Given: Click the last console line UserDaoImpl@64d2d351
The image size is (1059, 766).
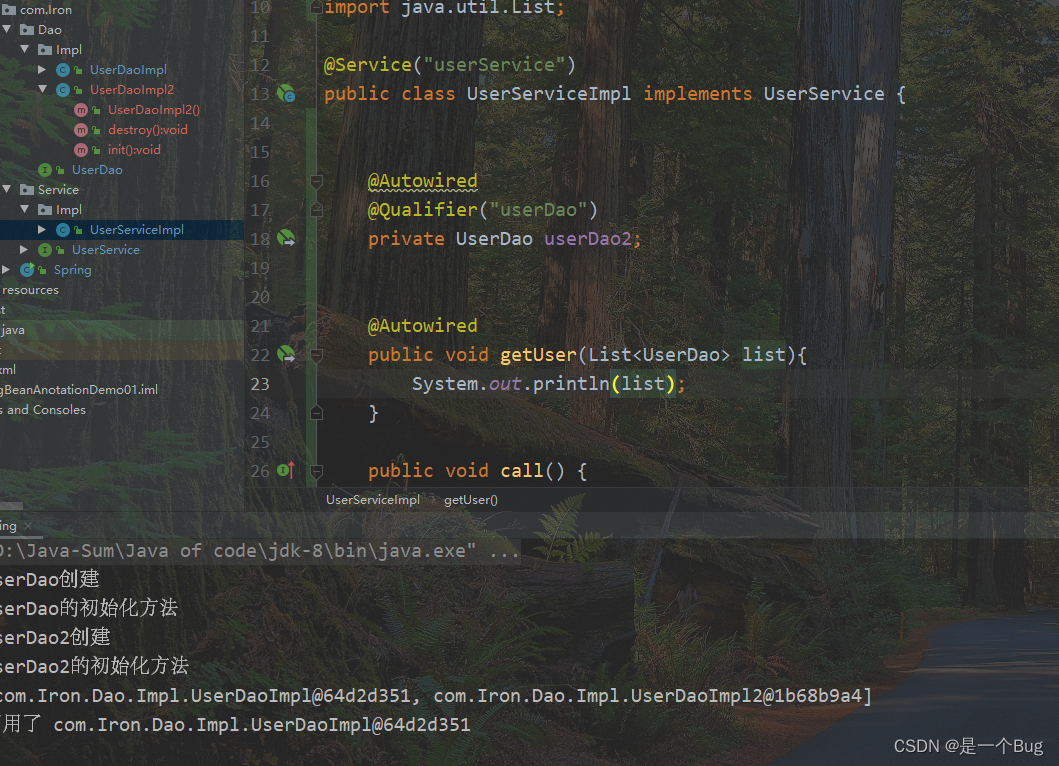Looking at the screenshot, I should 235,725.
